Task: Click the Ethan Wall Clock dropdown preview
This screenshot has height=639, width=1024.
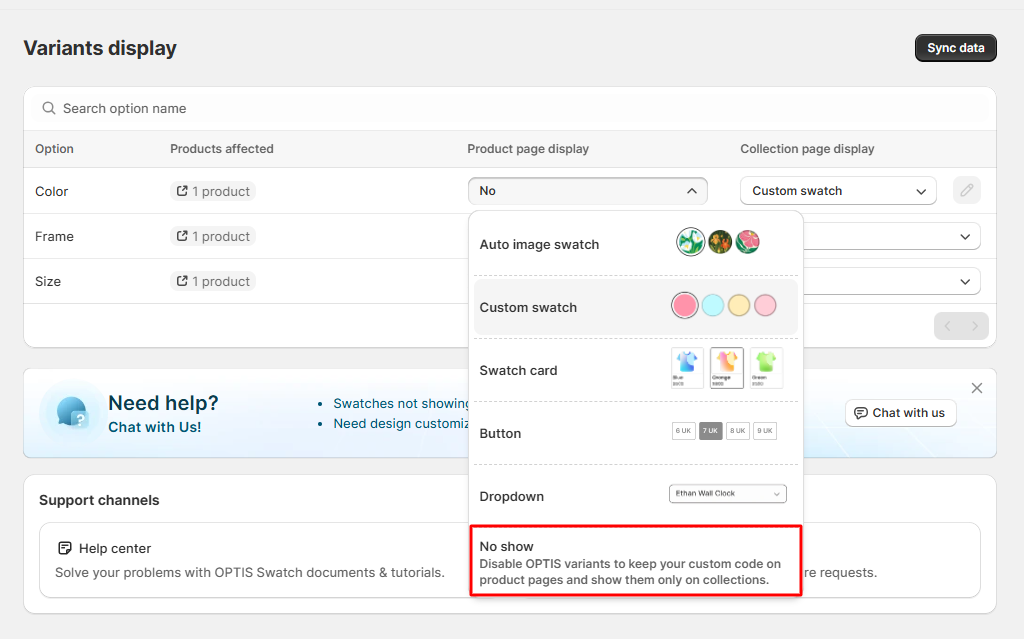Action: [x=728, y=493]
